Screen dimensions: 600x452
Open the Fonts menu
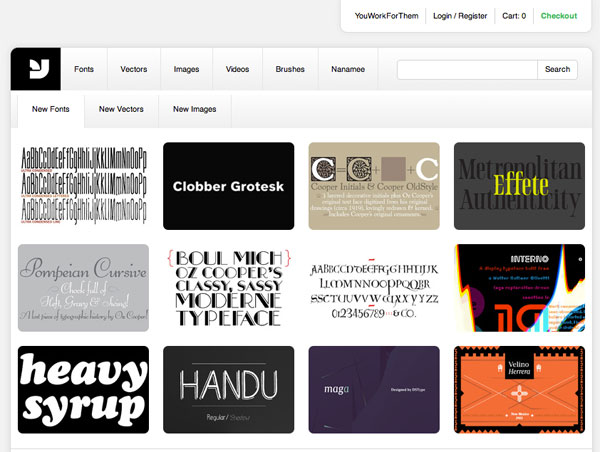point(84,69)
